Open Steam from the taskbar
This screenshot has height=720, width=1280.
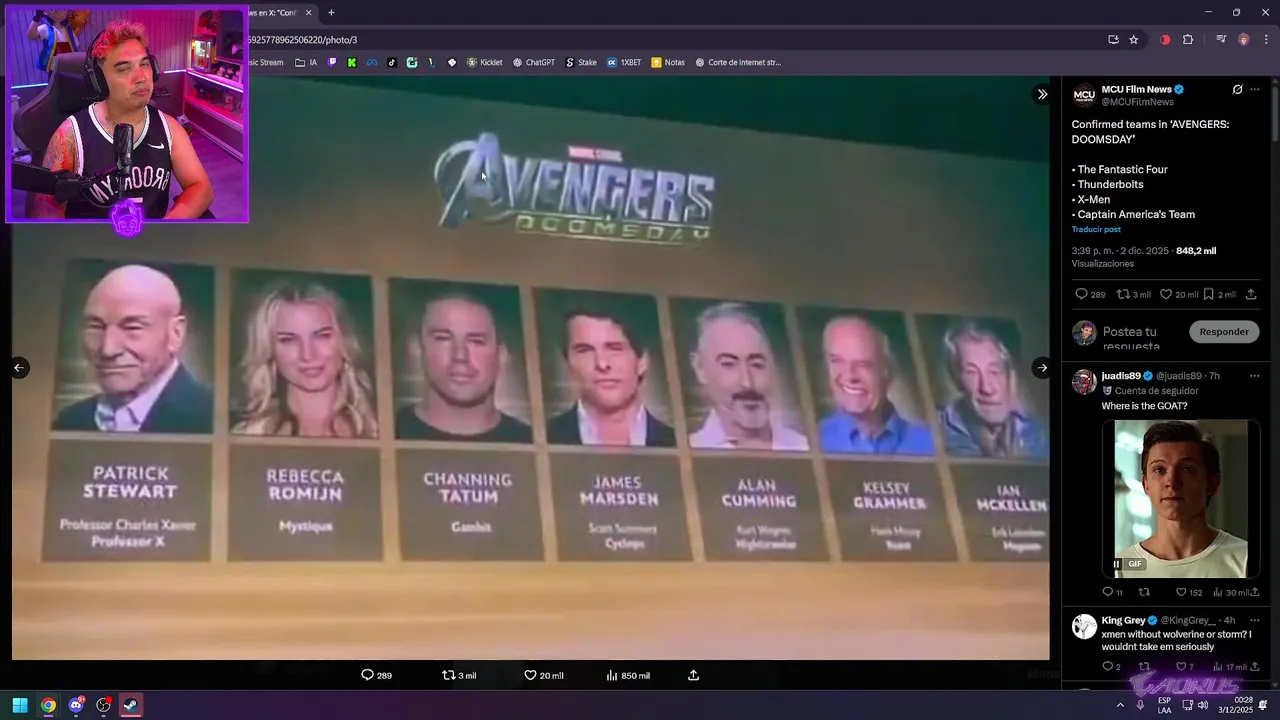click(x=131, y=705)
